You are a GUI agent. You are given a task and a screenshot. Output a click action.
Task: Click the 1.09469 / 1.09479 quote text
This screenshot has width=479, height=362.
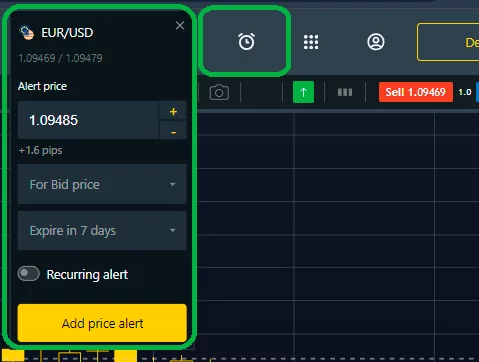point(60,58)
